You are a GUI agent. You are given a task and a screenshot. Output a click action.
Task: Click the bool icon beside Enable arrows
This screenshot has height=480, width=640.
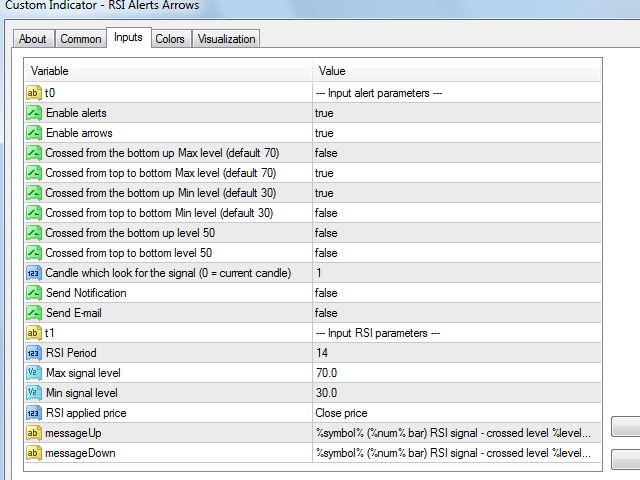click(34, 133)
